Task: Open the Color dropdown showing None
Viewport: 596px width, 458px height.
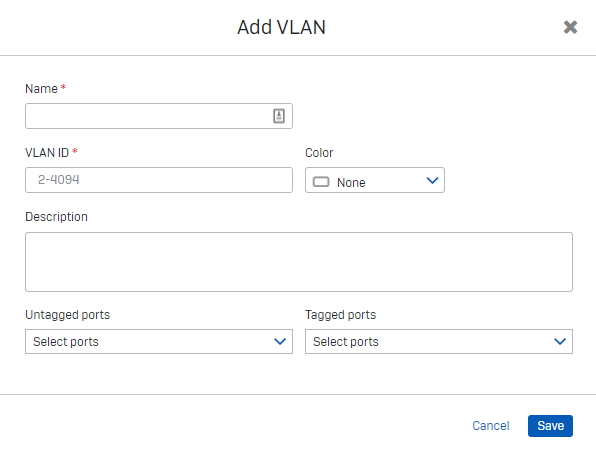Action: coord(375,180)
